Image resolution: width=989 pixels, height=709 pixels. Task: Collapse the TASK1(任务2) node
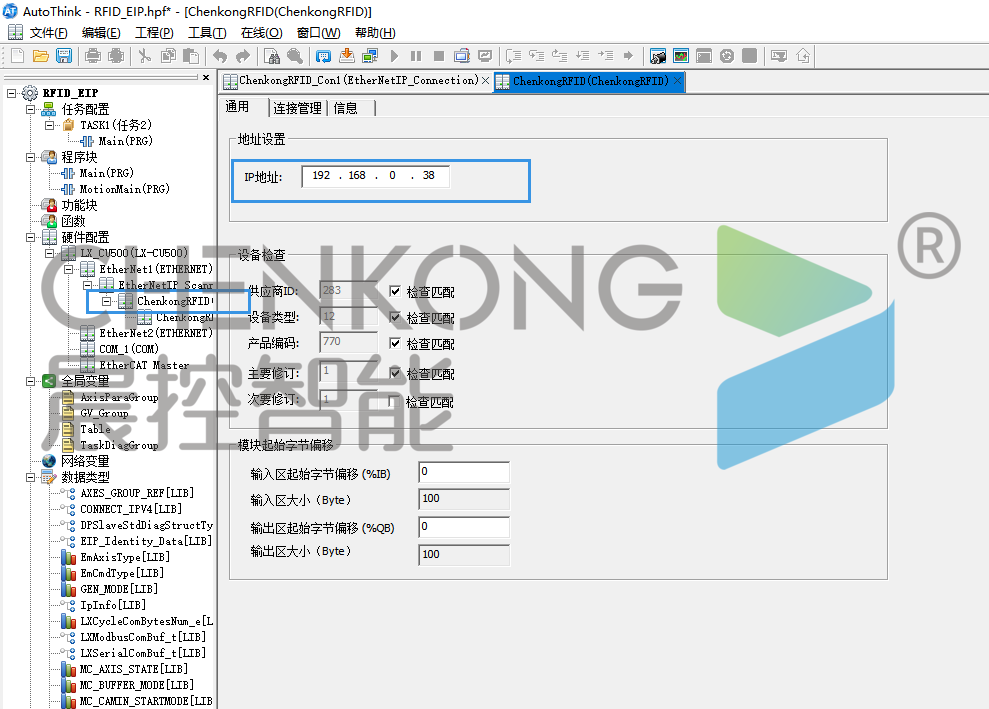(x=49, y=125)
